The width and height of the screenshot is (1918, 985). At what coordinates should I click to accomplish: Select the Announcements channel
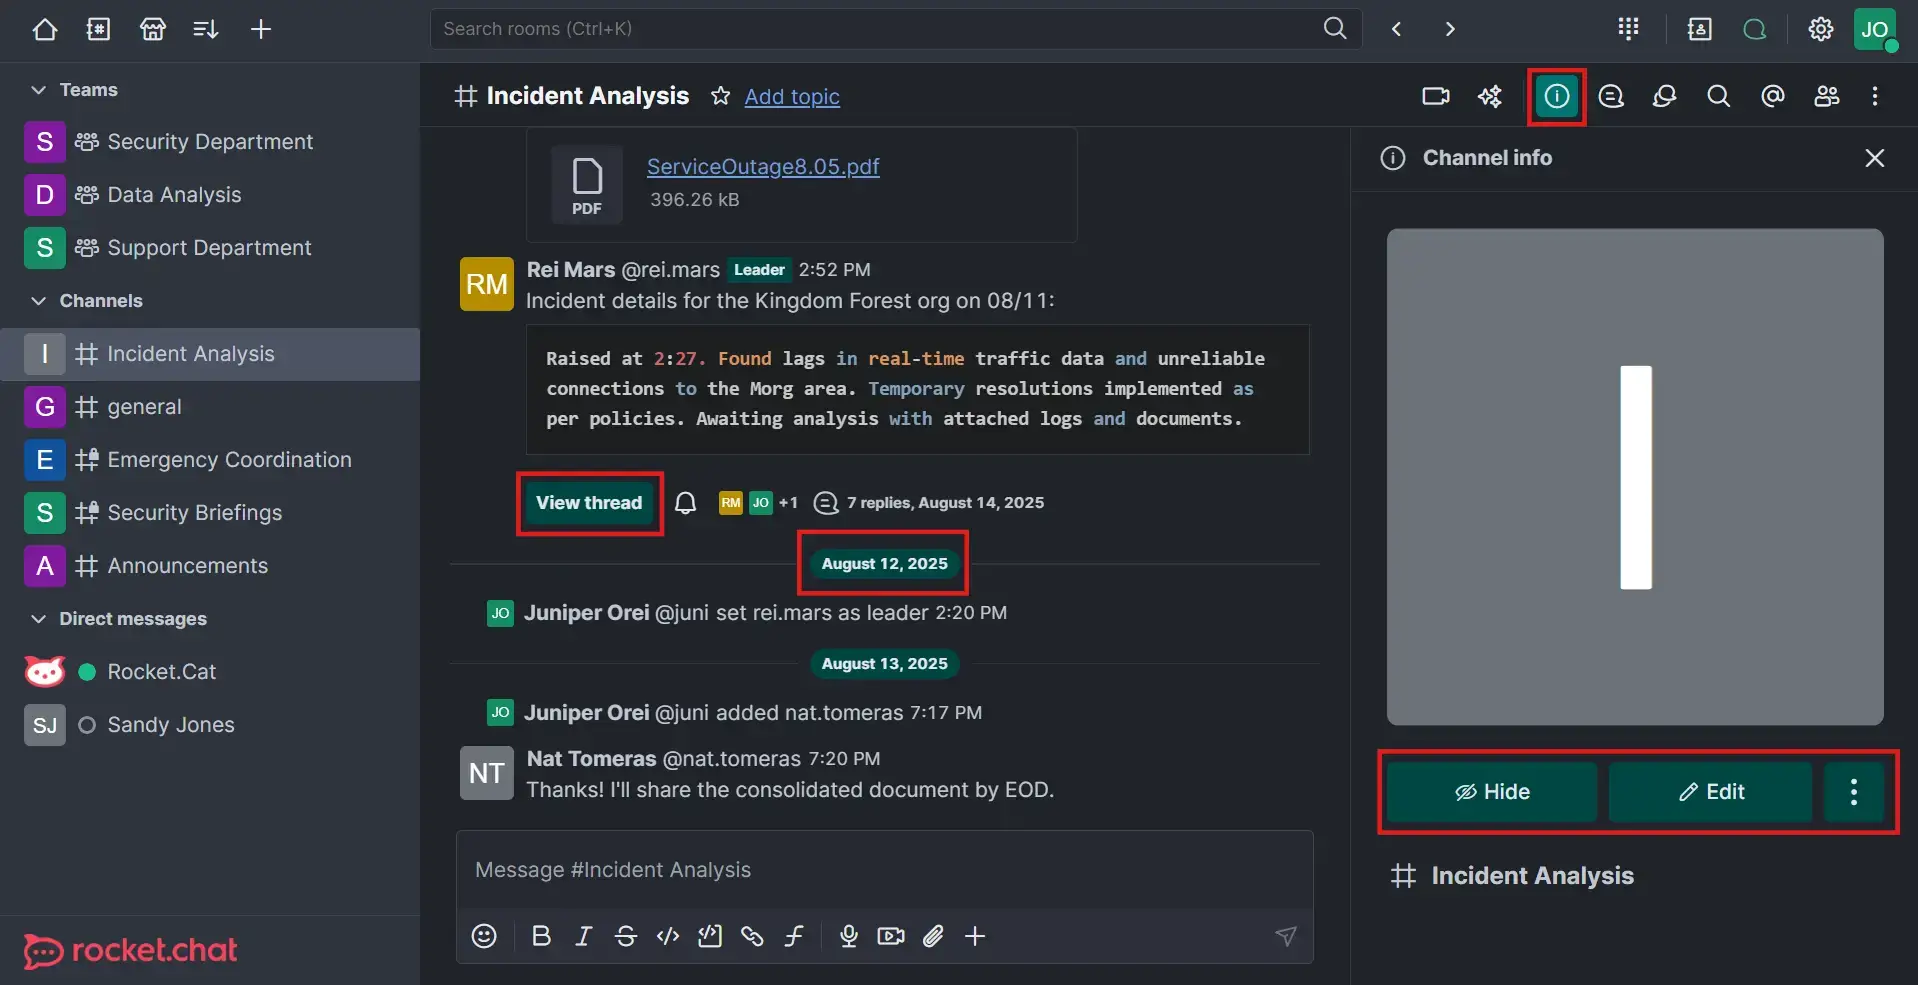point(210,566)
